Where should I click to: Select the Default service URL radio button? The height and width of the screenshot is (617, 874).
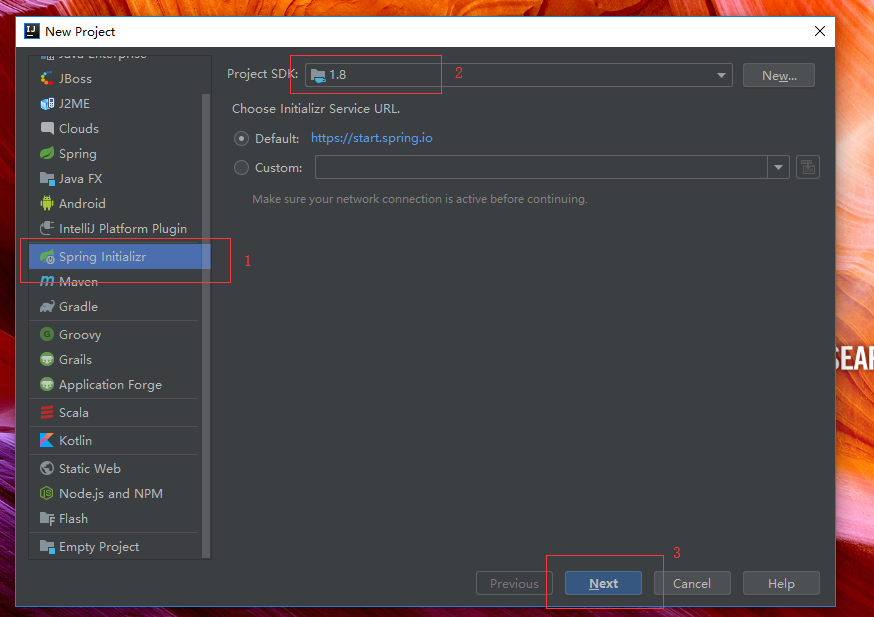click(241, 138)
